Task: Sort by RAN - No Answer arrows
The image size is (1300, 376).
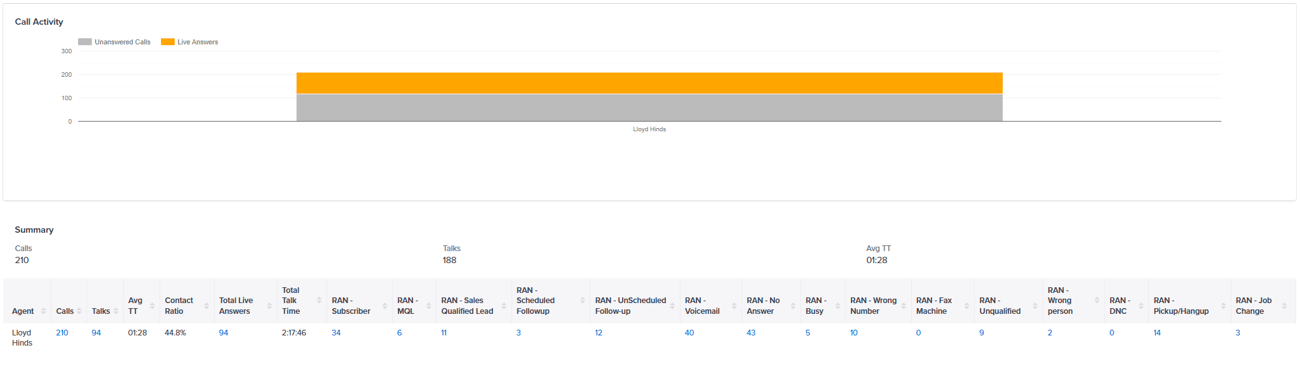Action: (x=794, y=305)
